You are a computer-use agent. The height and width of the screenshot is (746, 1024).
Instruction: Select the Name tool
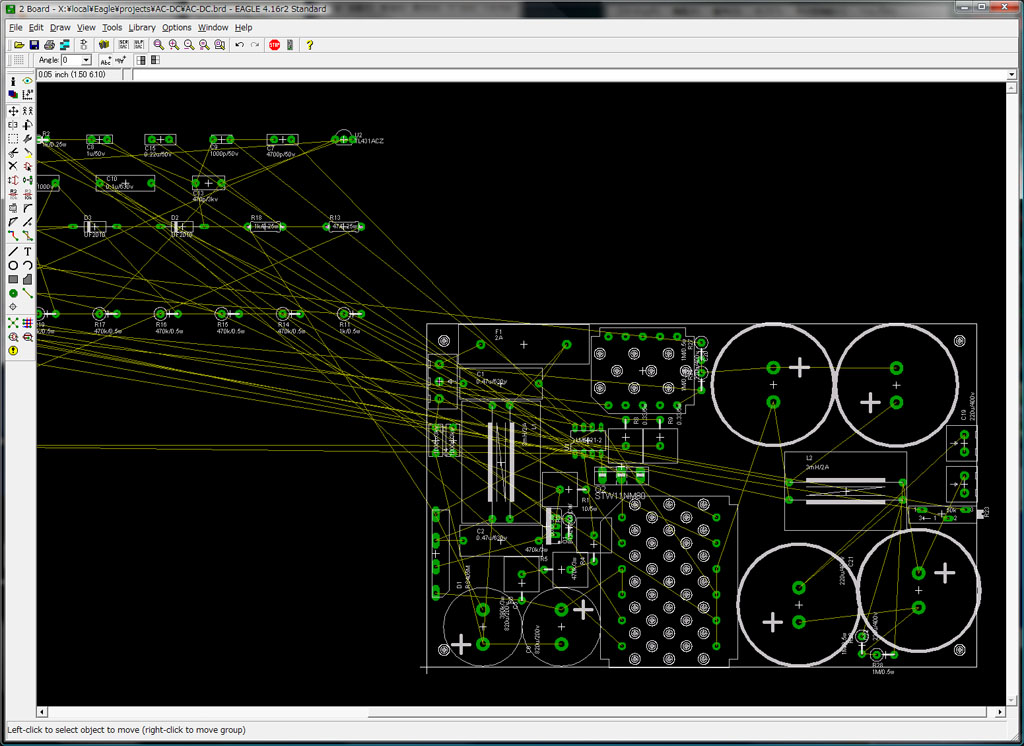tap(12, 194)
